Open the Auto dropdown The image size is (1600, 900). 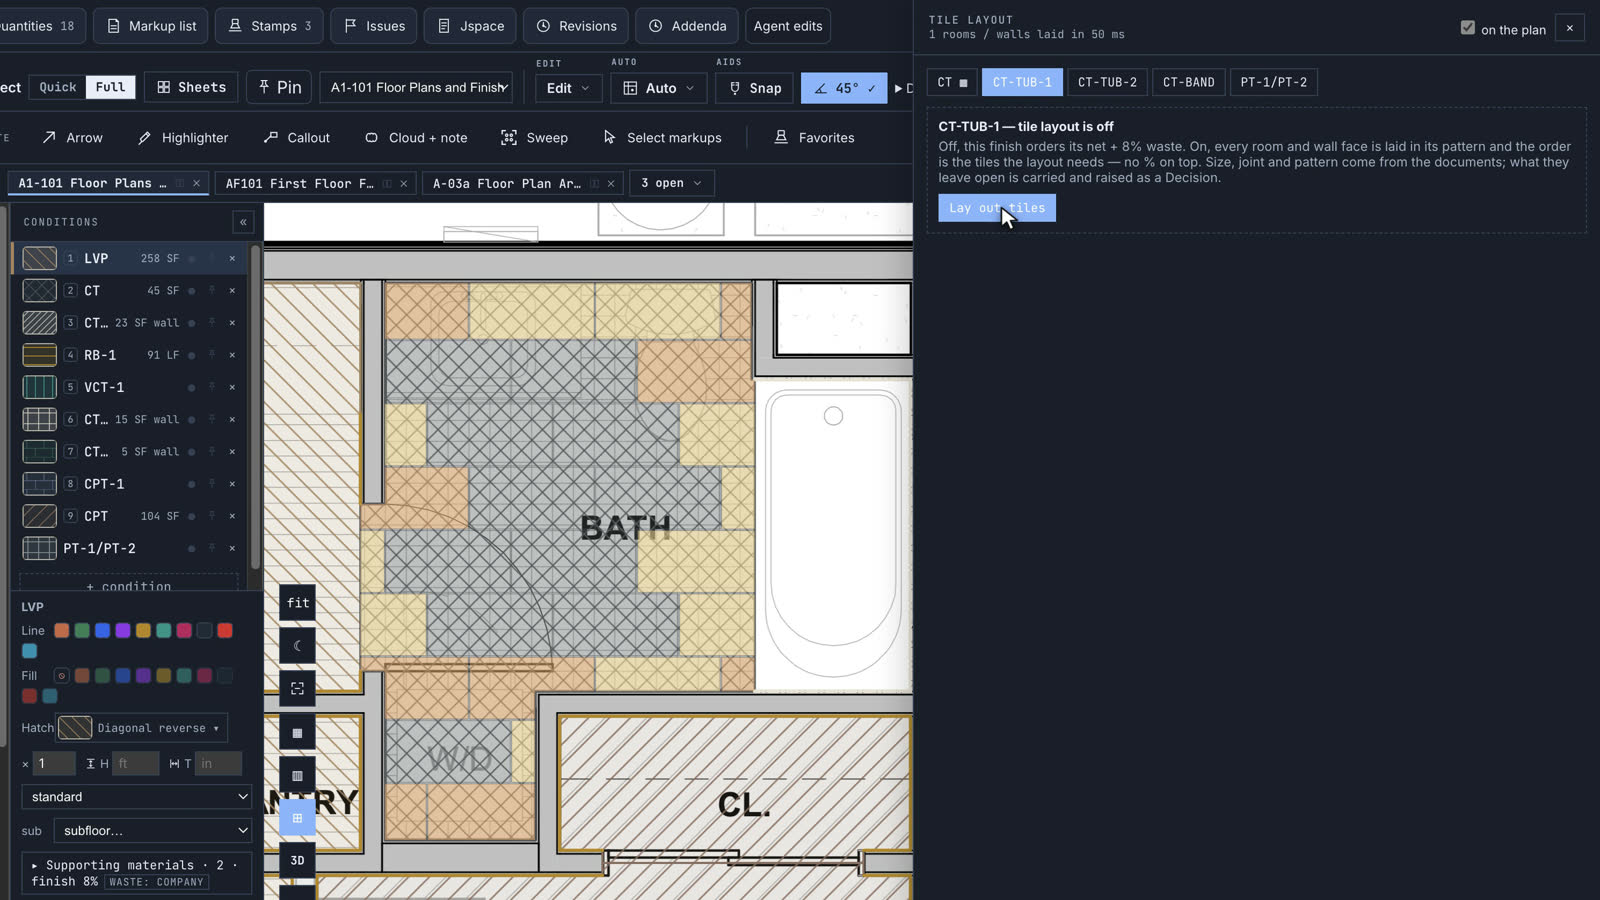pyautogui.click(x=659, y=88)
